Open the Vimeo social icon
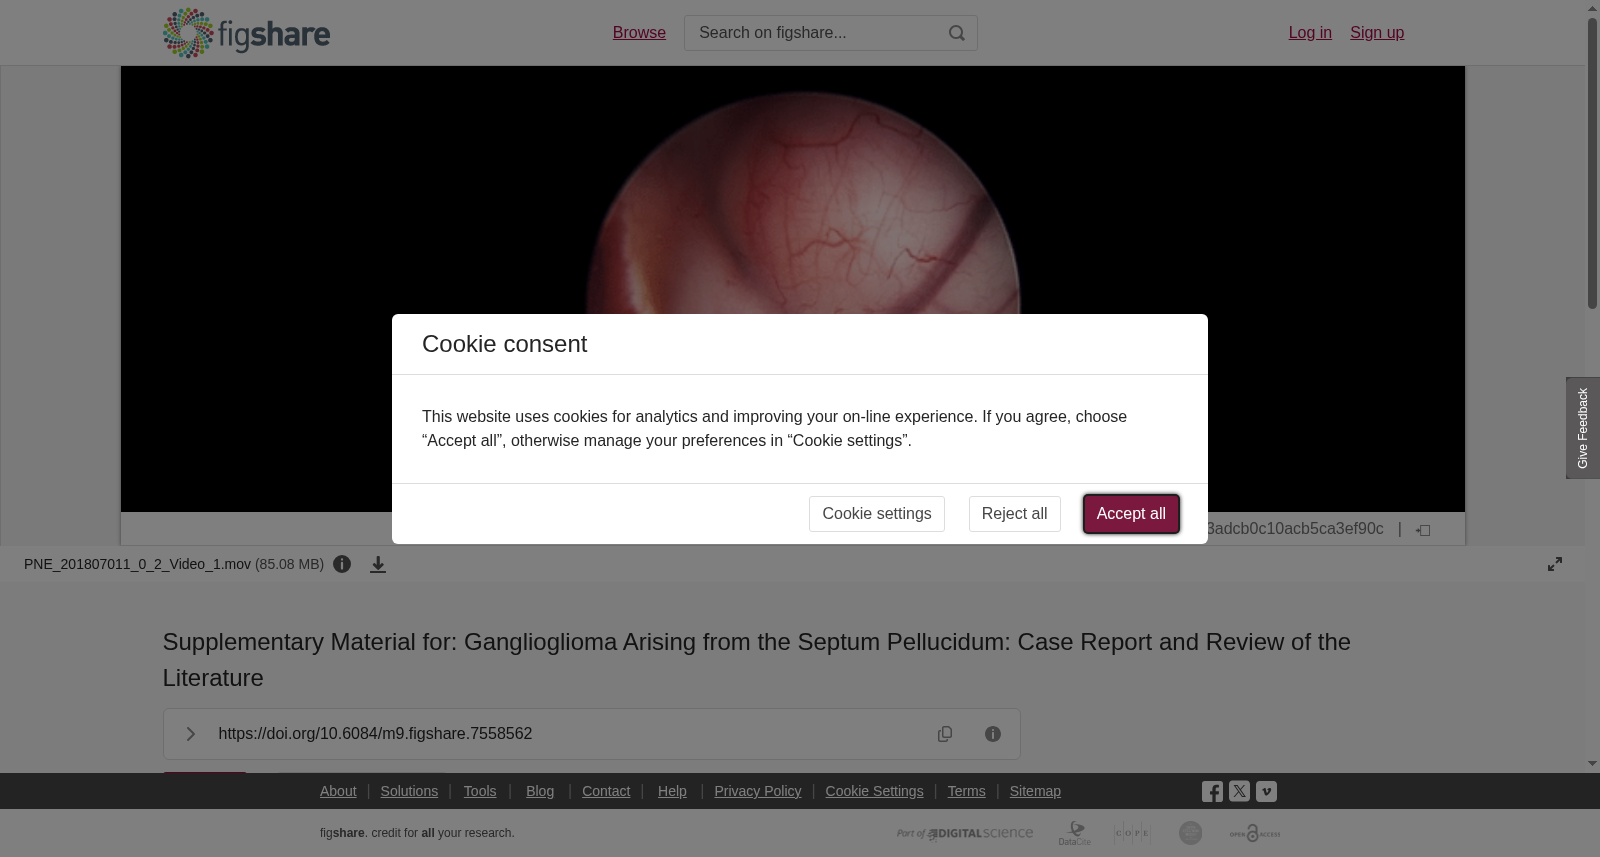This screenshot has height=857, width=1600. pos(1266,791)
